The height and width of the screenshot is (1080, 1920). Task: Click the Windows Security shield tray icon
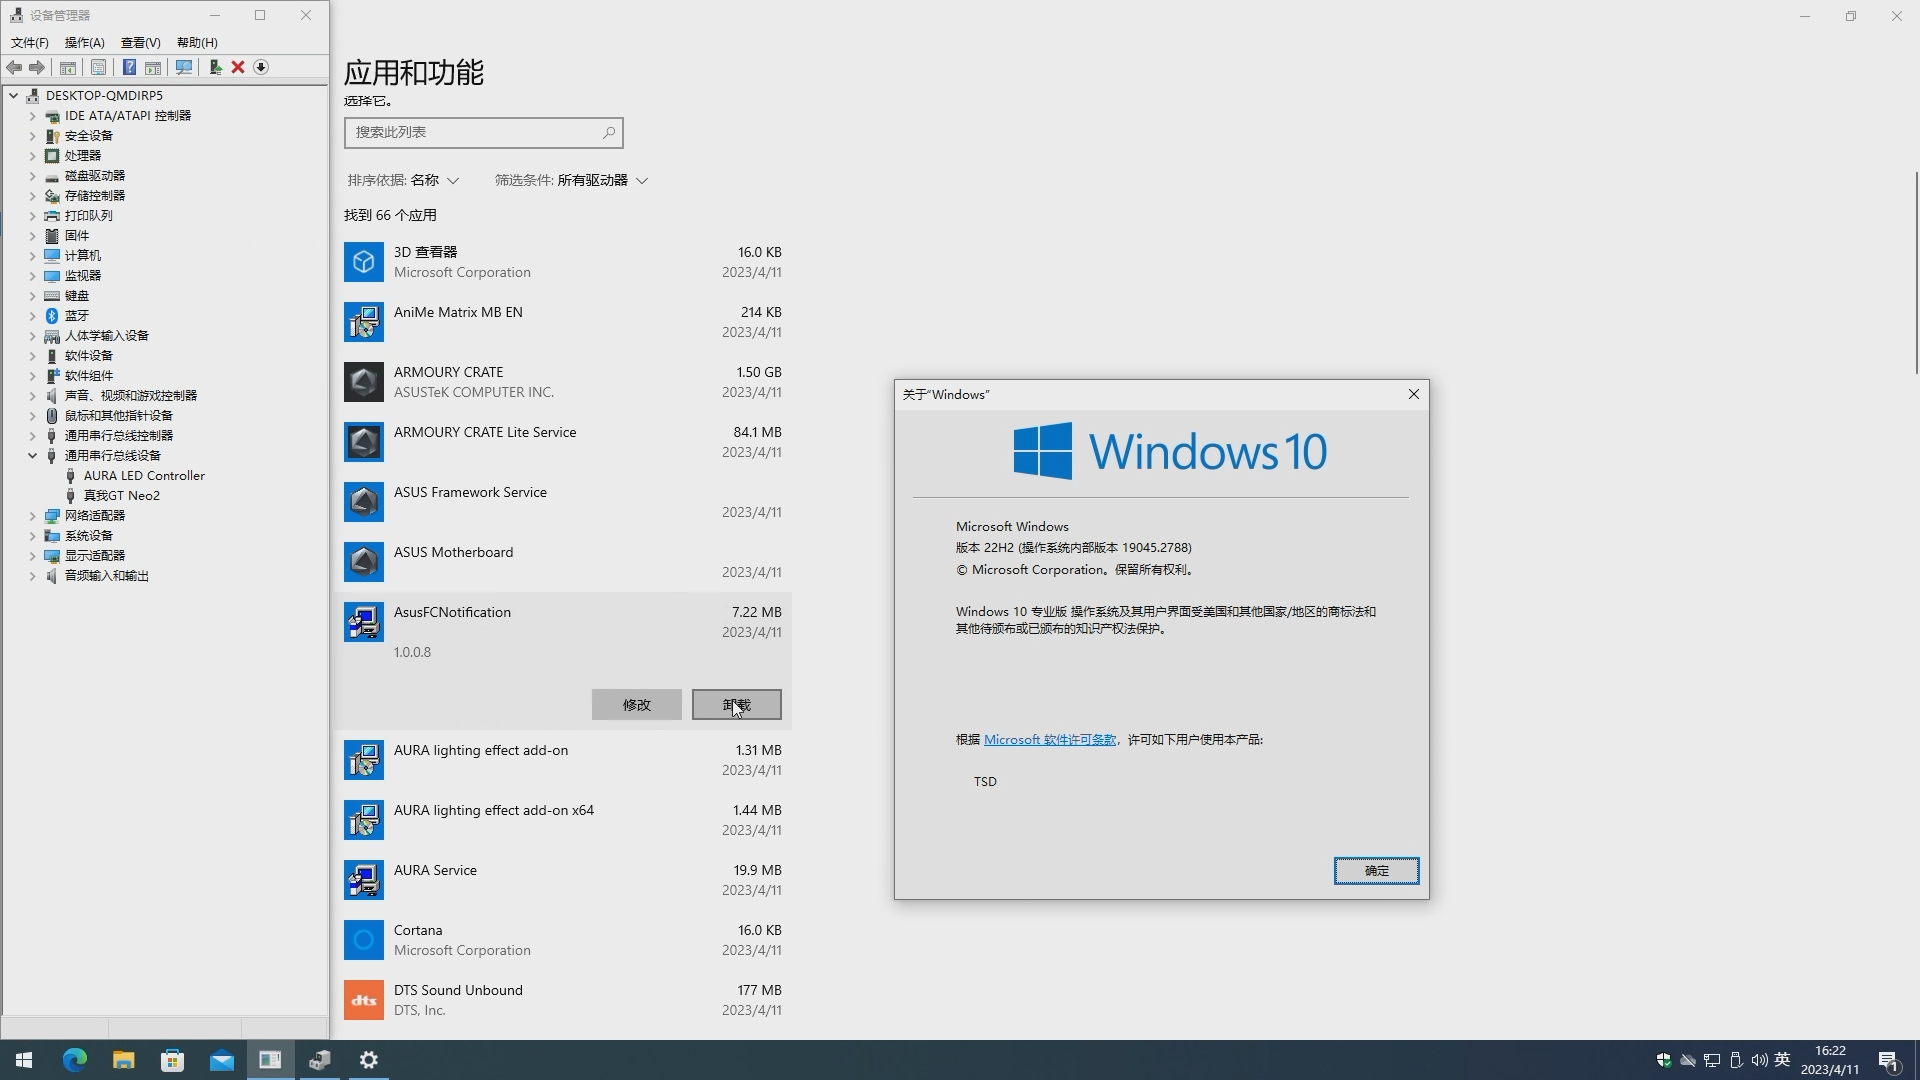(x=1664, y=1060)
